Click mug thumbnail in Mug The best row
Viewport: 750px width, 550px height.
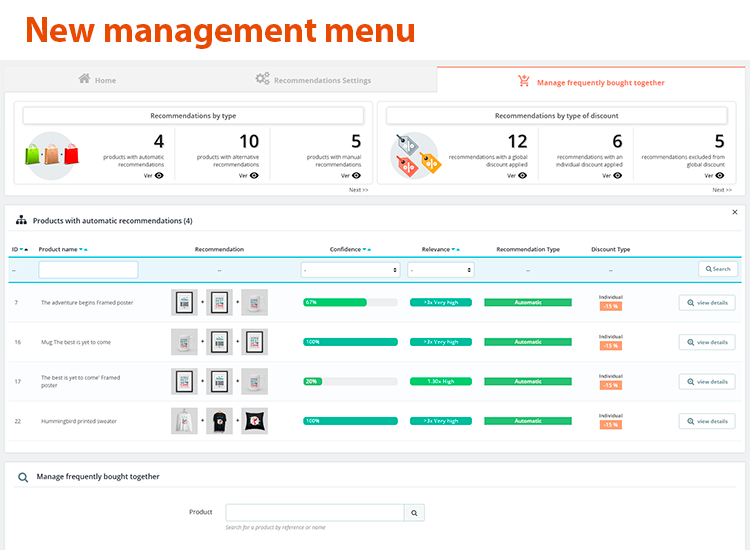184,342
